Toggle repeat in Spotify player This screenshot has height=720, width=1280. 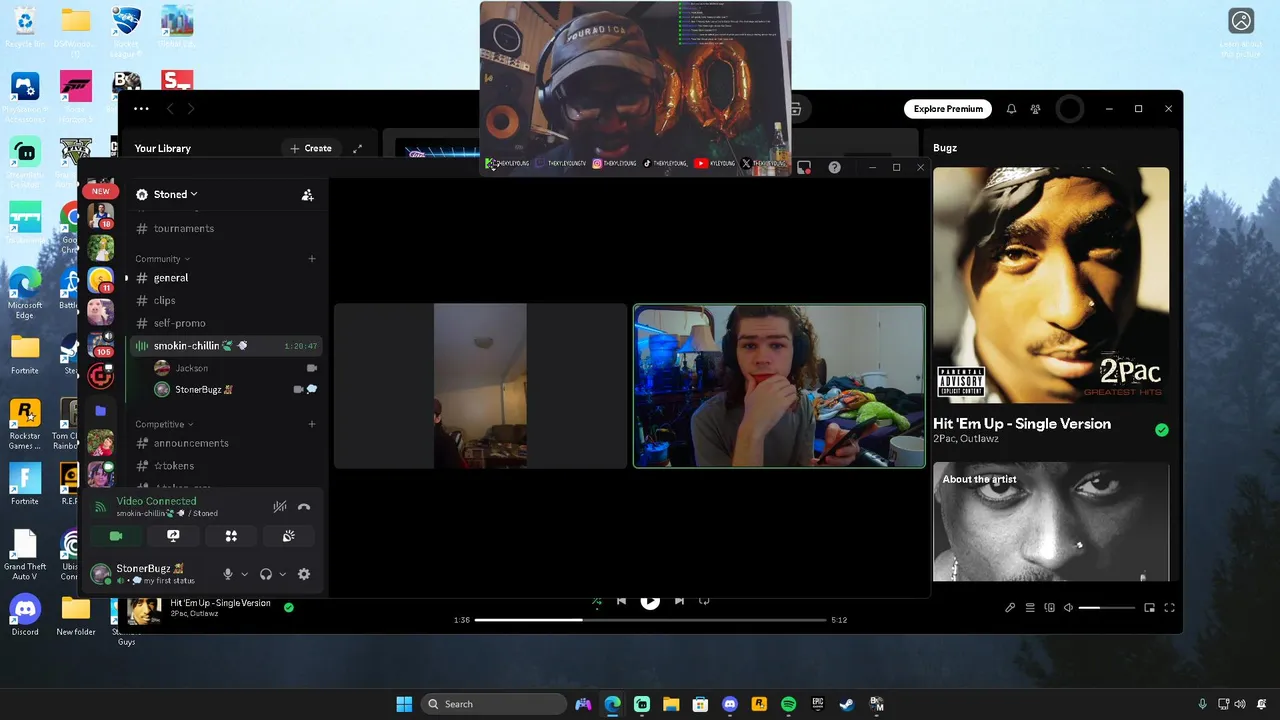click(x=704, y=601)
